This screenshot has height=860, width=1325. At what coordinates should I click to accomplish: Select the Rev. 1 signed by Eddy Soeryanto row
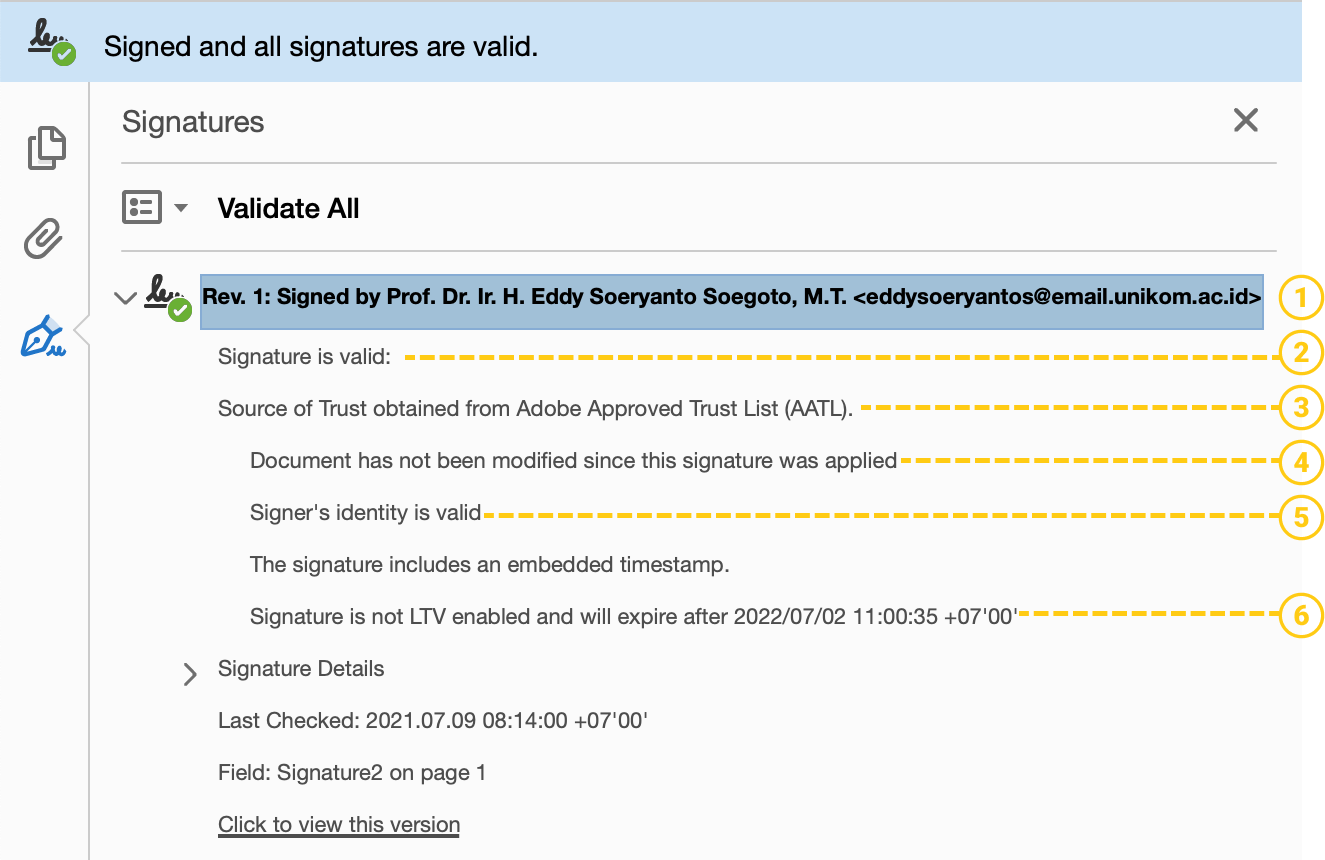coord(732,298)
